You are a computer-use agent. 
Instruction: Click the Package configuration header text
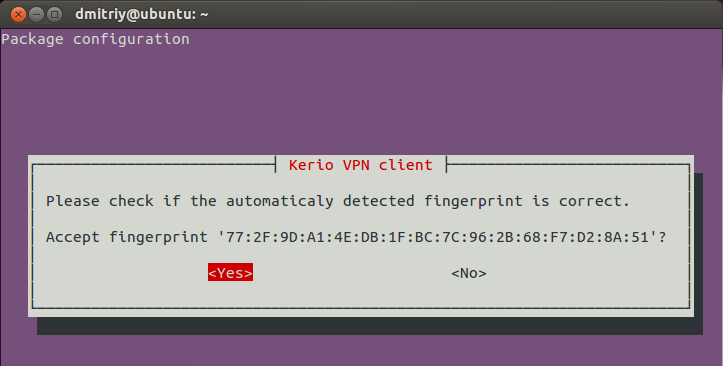click(95, 39)
